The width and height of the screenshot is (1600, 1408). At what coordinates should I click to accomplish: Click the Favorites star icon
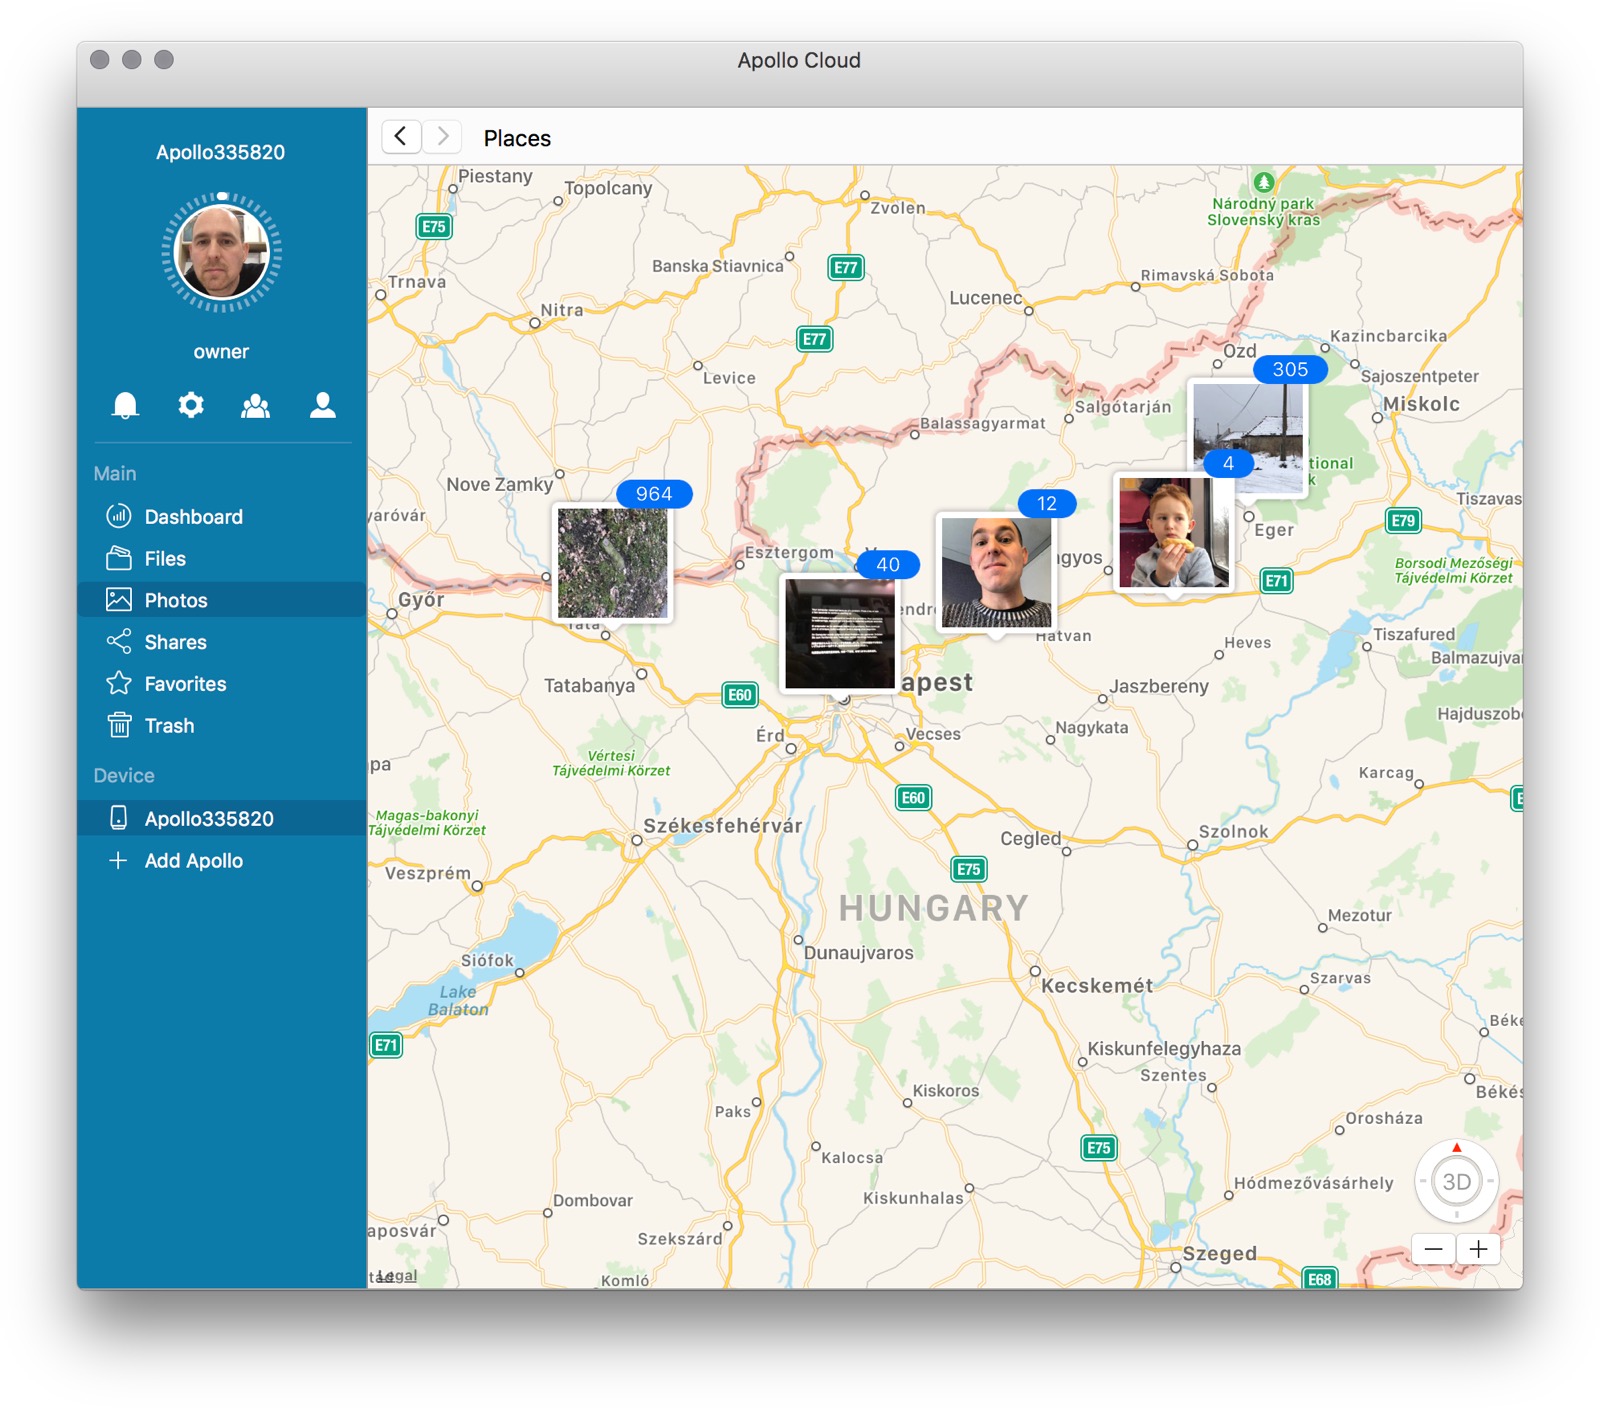pyautogui.click(x=119, y=683)
